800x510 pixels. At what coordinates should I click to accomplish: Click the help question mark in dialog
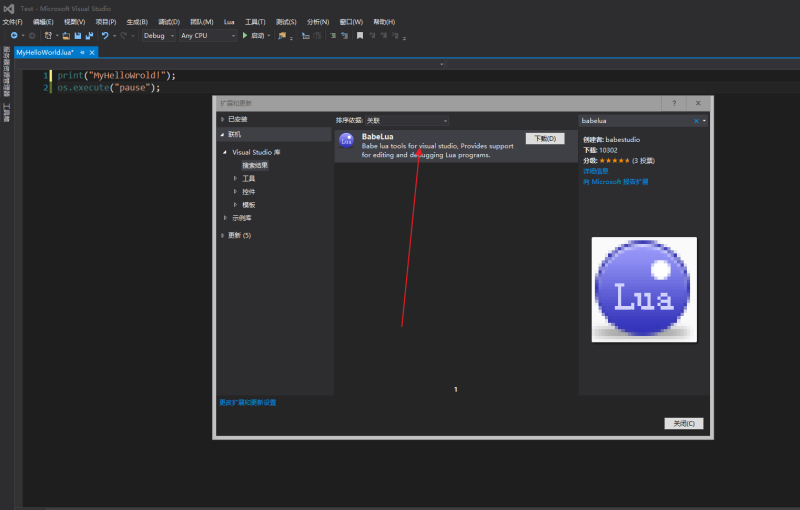click(x=674, y=103)
